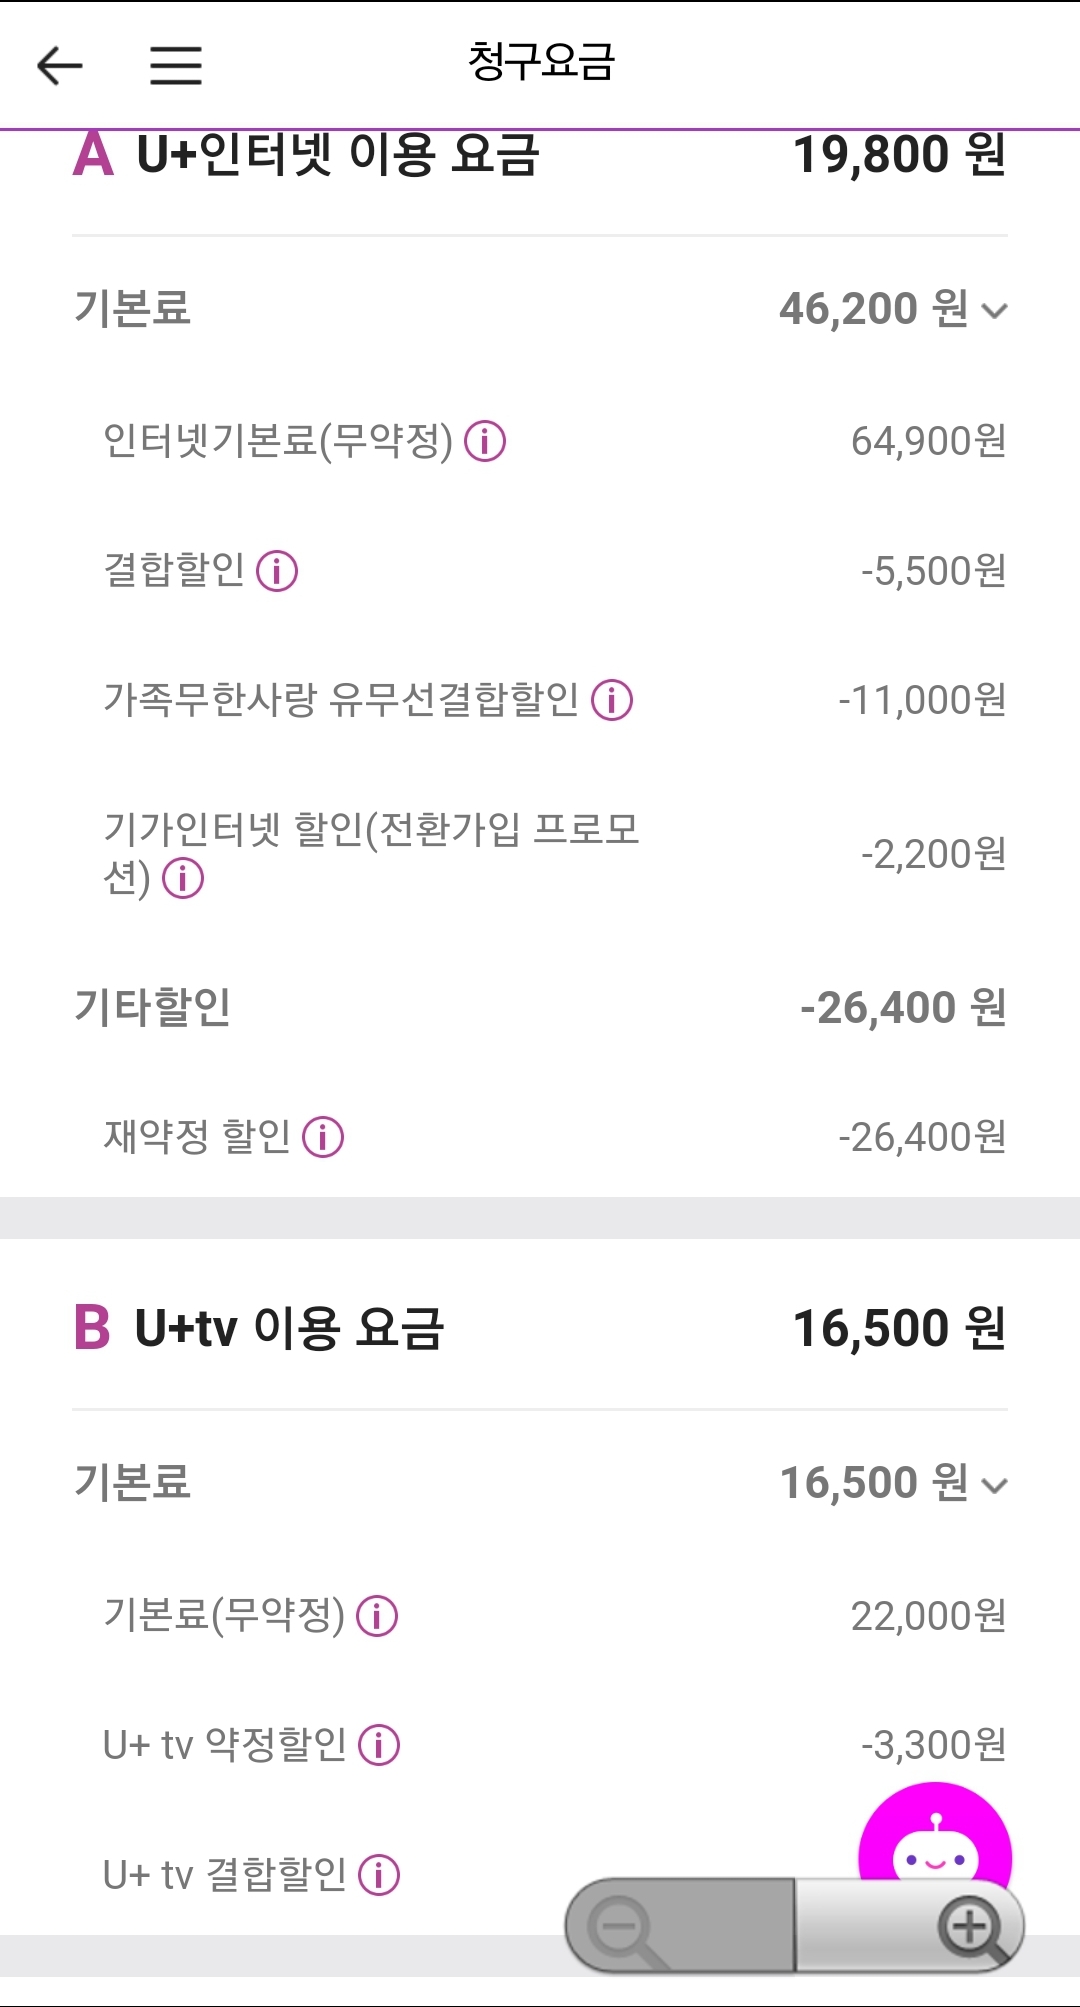Tap the back arrow icon
Image resolution: width=1080 pixels, height=2007 pixels.
pos(59,66)
